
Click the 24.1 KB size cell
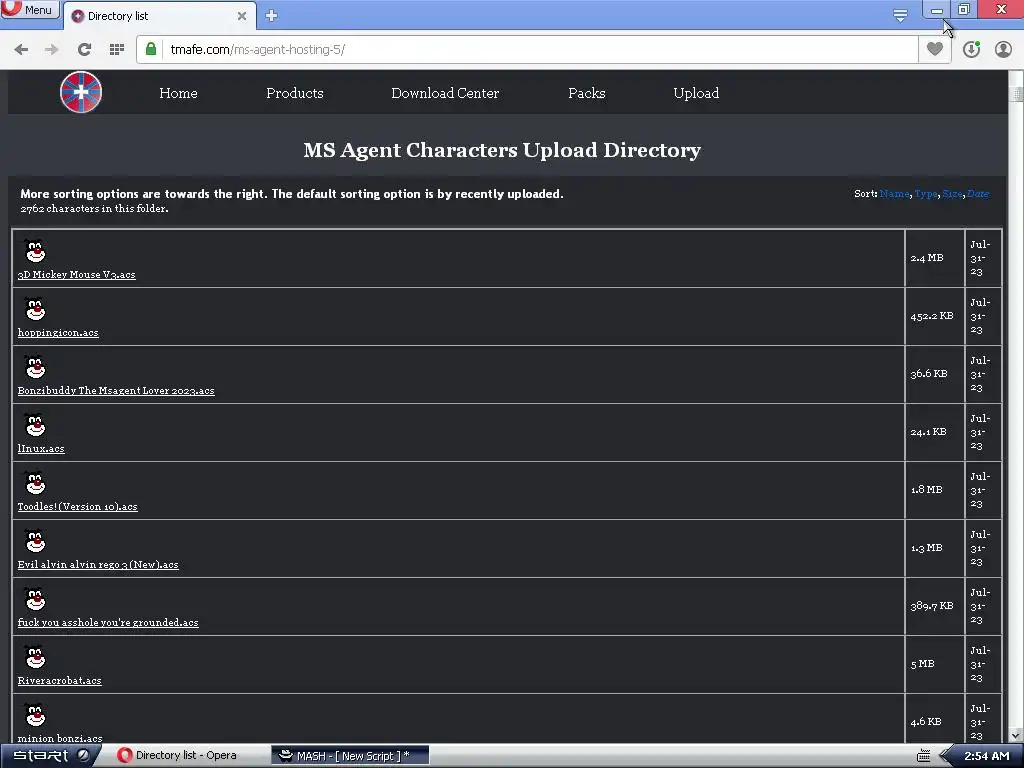coord(935,432)
